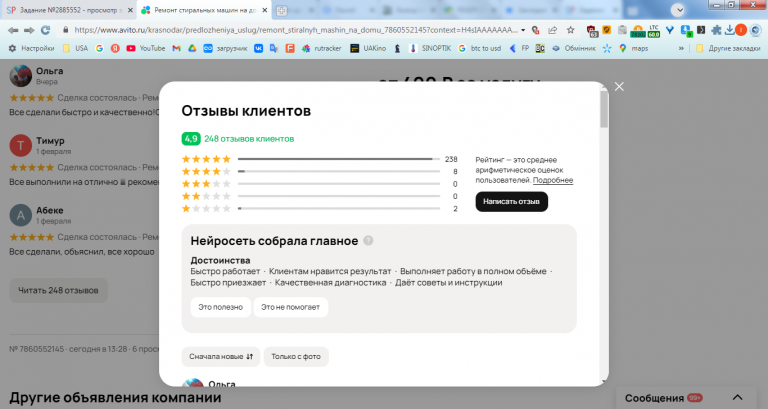This screenshot has height=409, width=768.
Task: Click the padlock site info icon
Action: pyautogui.click(x=66, y=30)
